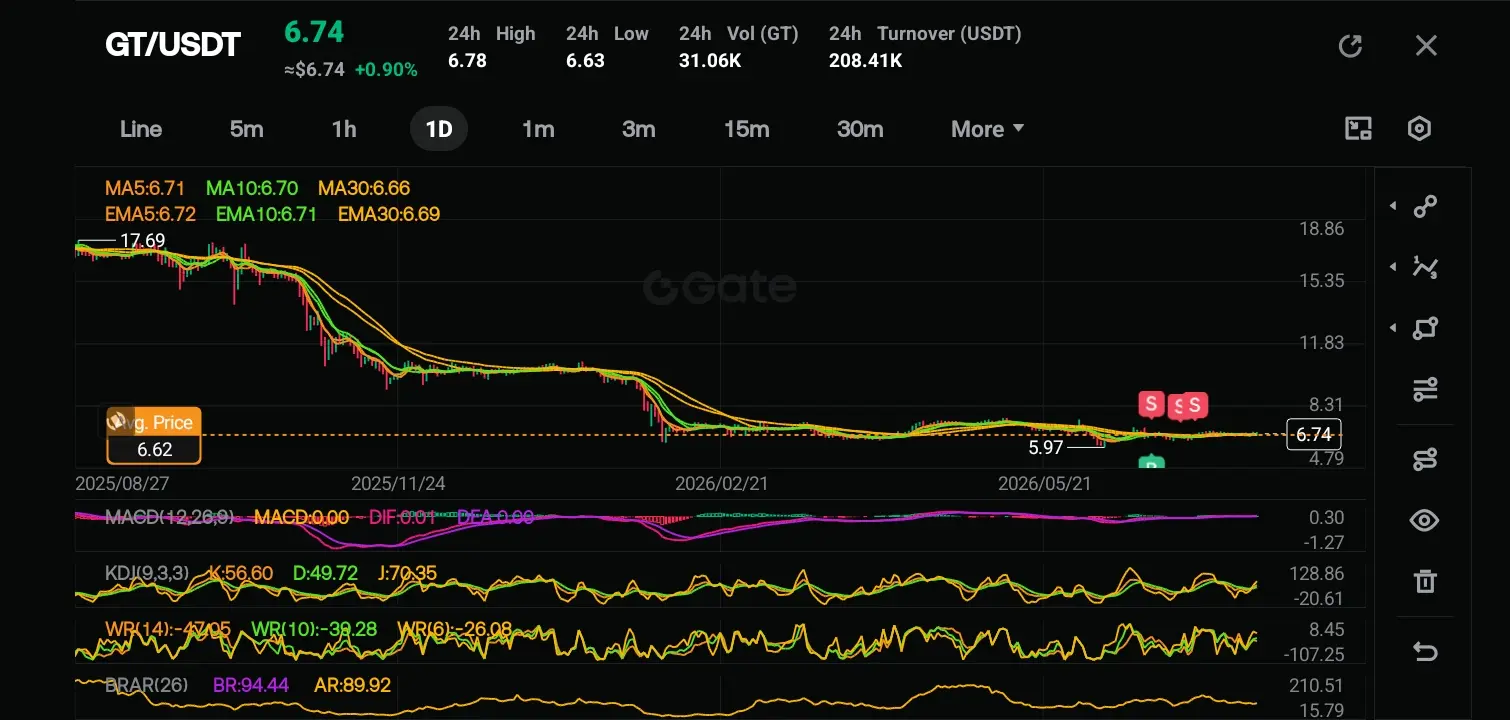Toggle visibility of drawings with eye icon

click(1425, 520)
